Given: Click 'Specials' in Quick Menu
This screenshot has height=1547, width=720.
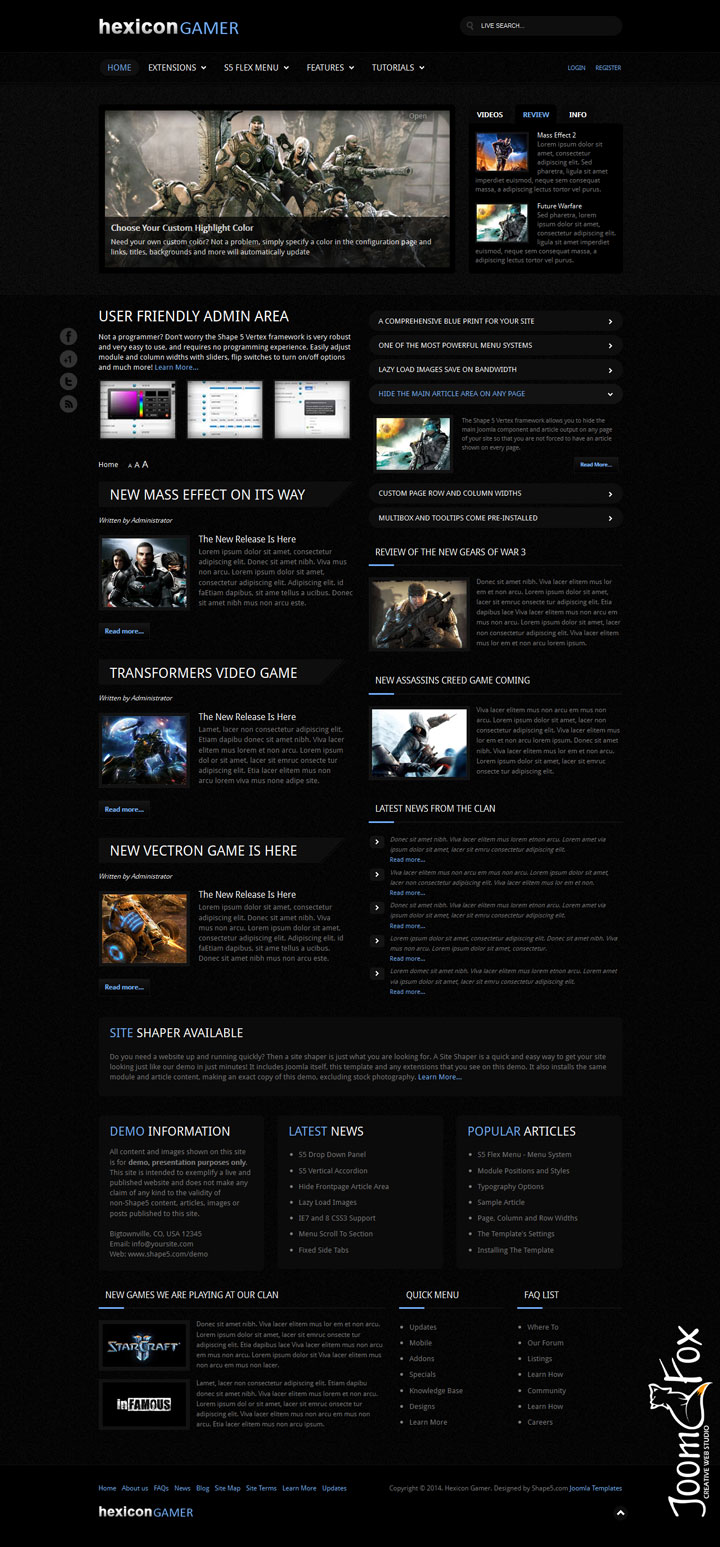Looking at the screenshot, I should (422, 1375).
